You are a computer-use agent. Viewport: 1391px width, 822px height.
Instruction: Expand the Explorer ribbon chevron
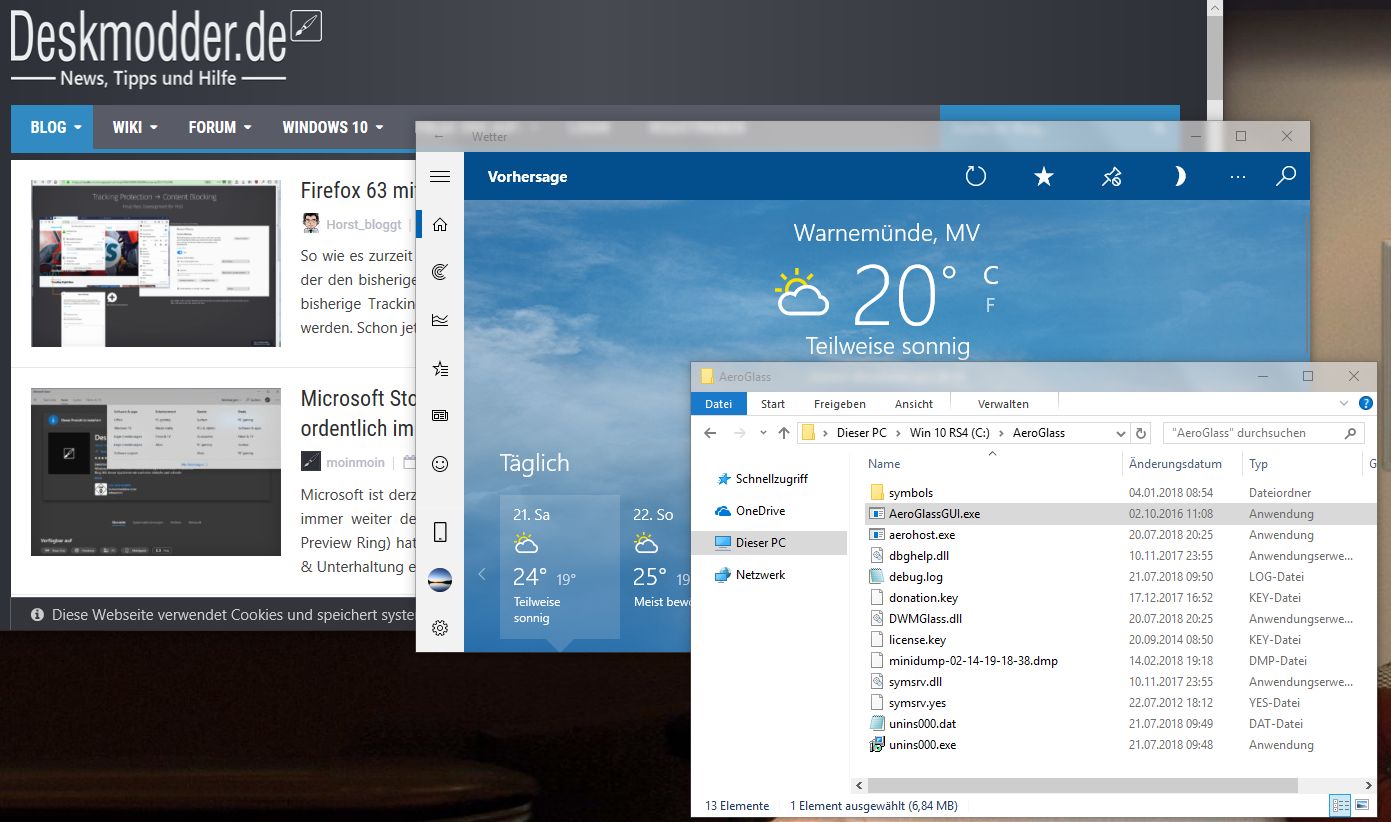(x=1345, y=404)
